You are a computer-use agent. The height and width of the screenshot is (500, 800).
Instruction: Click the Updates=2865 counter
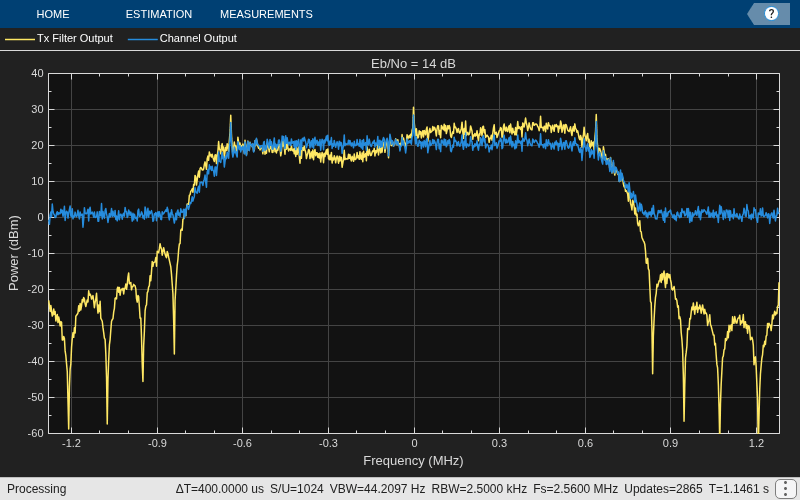[x=663, y=489]
